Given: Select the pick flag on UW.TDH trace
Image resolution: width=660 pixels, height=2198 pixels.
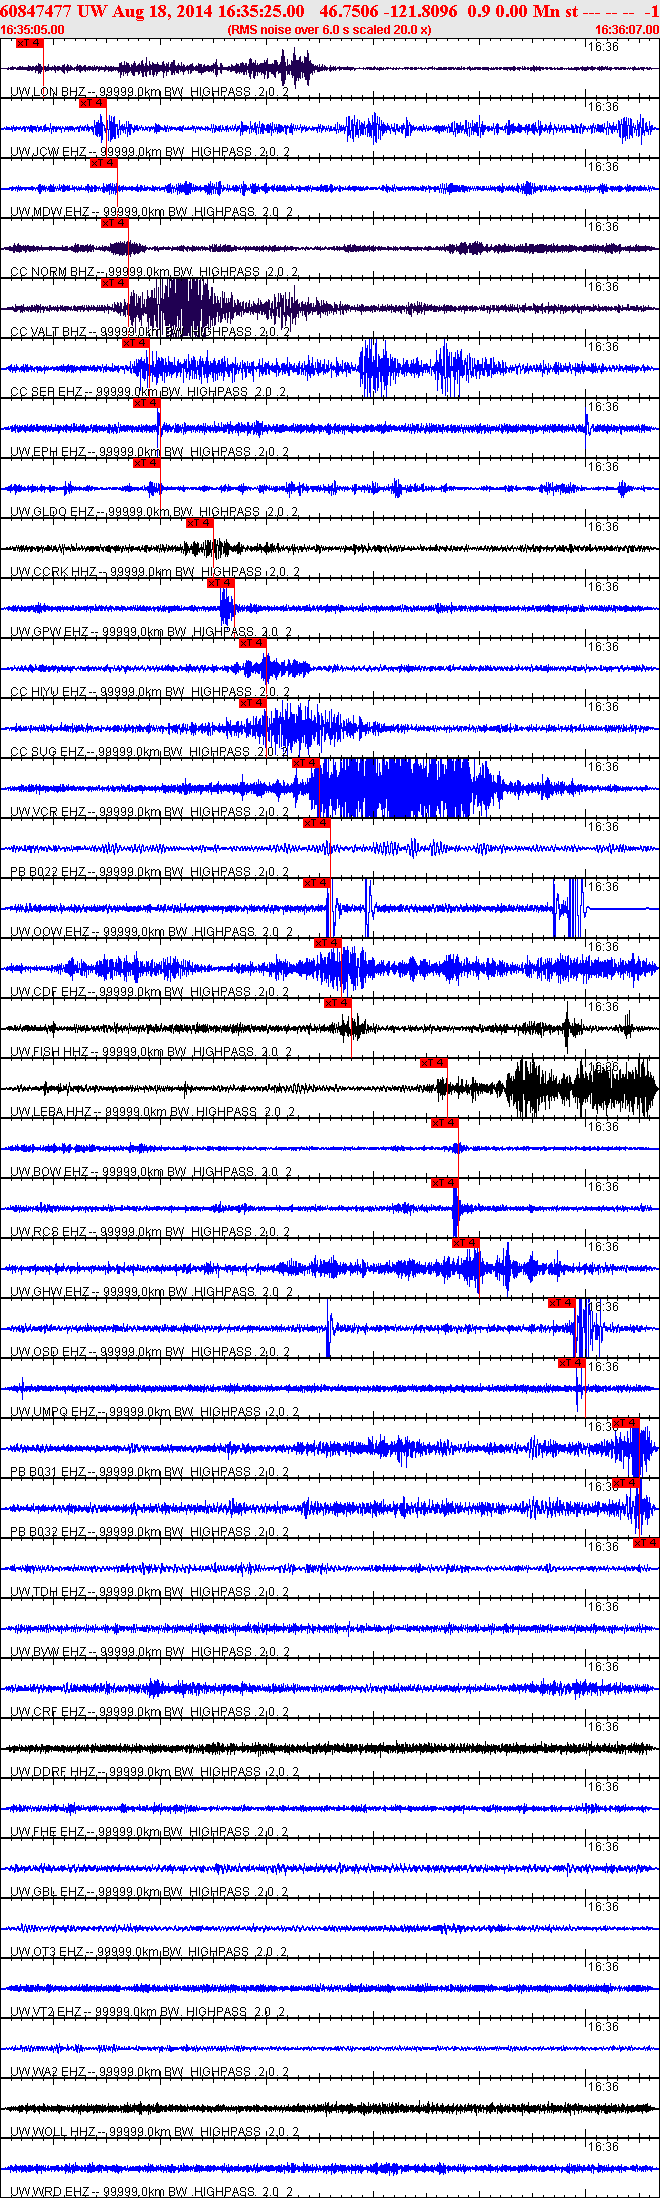Looking at the screenshot, I should pos(646,1543).
